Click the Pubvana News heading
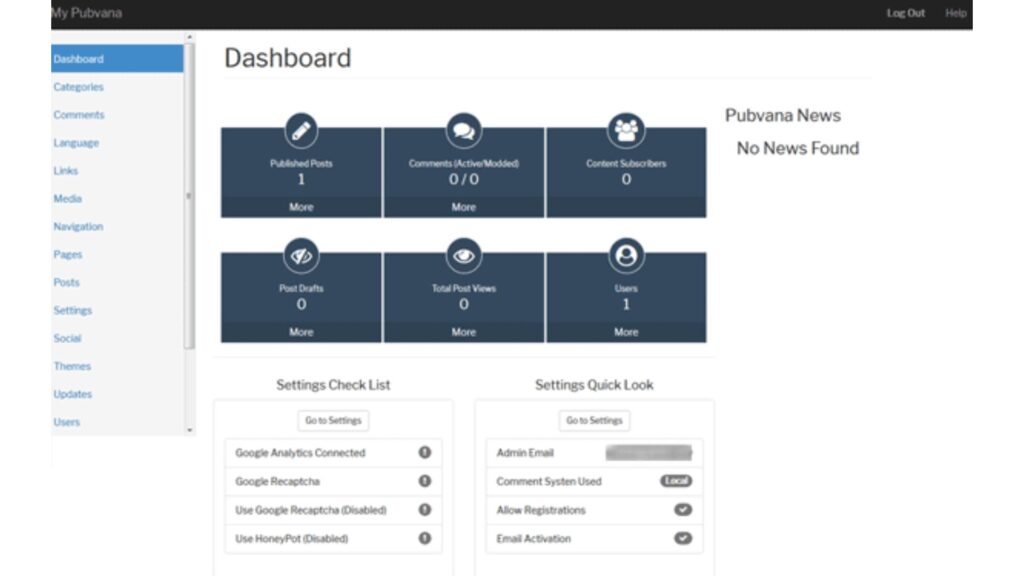The width and height of the screenshot is (1024, 576). (x=782, y=116)
